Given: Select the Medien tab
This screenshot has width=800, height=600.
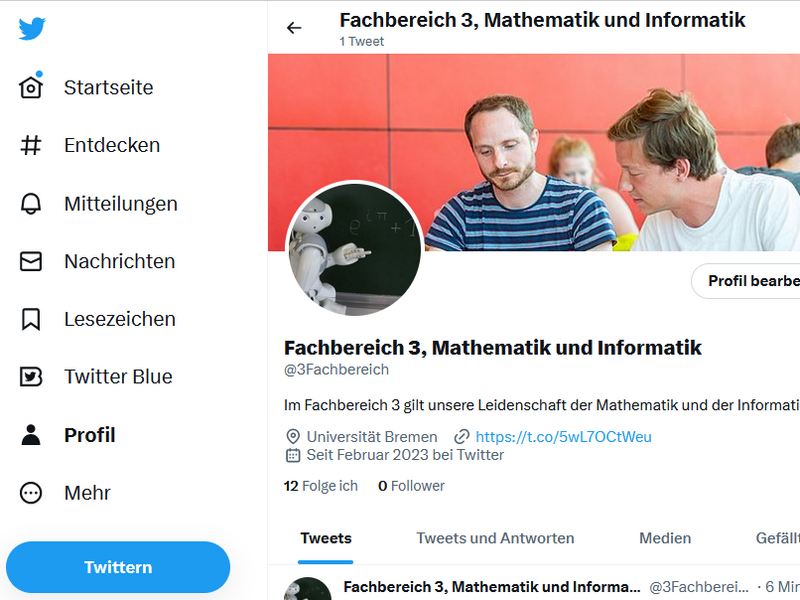Looking at the screenshot, I should click(665, 538).
